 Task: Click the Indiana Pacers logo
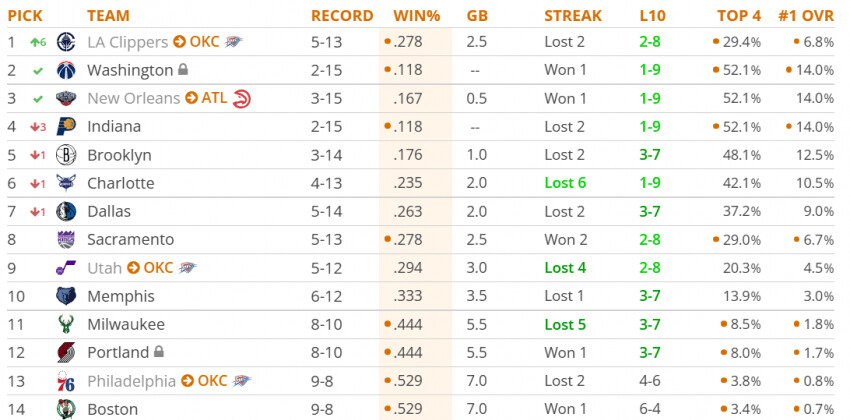click(x=66, y=126)
